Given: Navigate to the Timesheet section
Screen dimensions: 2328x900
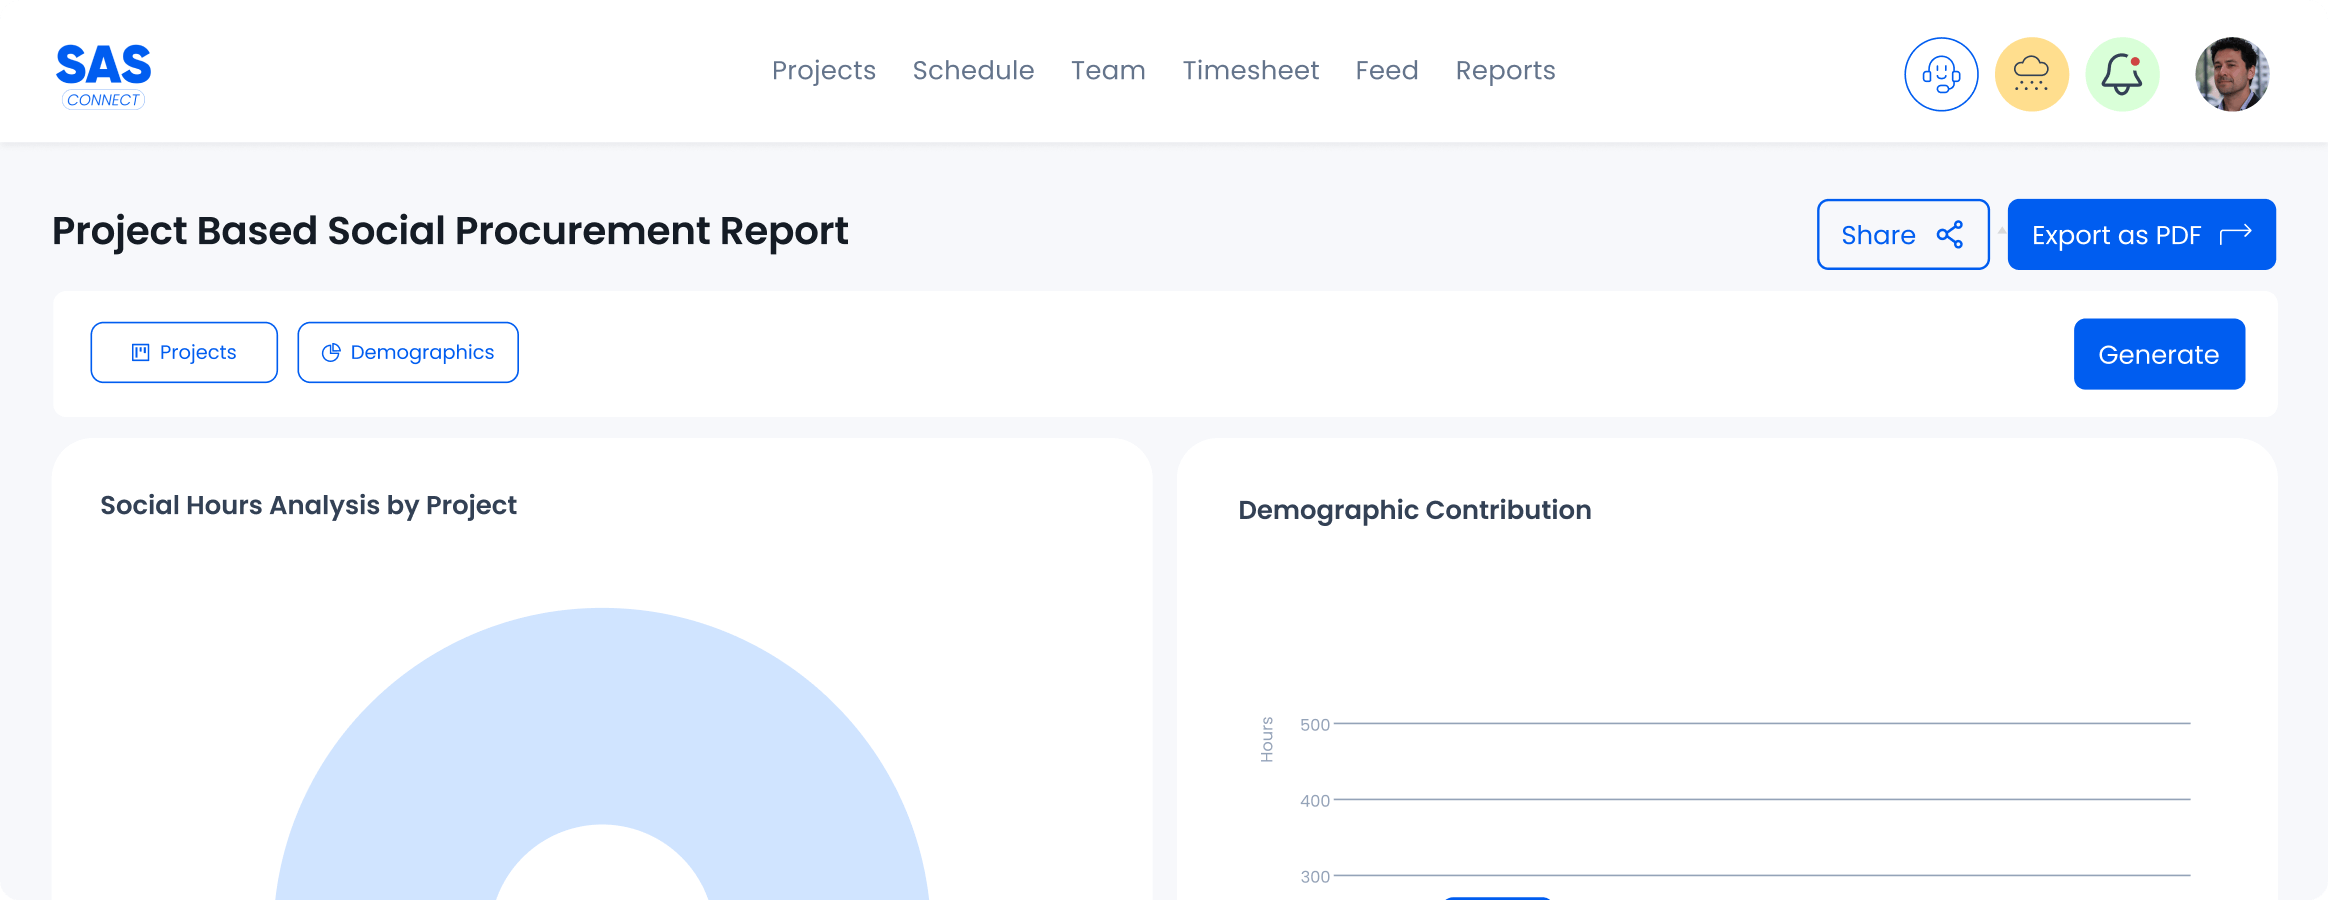Looking at the screenshot, I should coord(1250,70).
